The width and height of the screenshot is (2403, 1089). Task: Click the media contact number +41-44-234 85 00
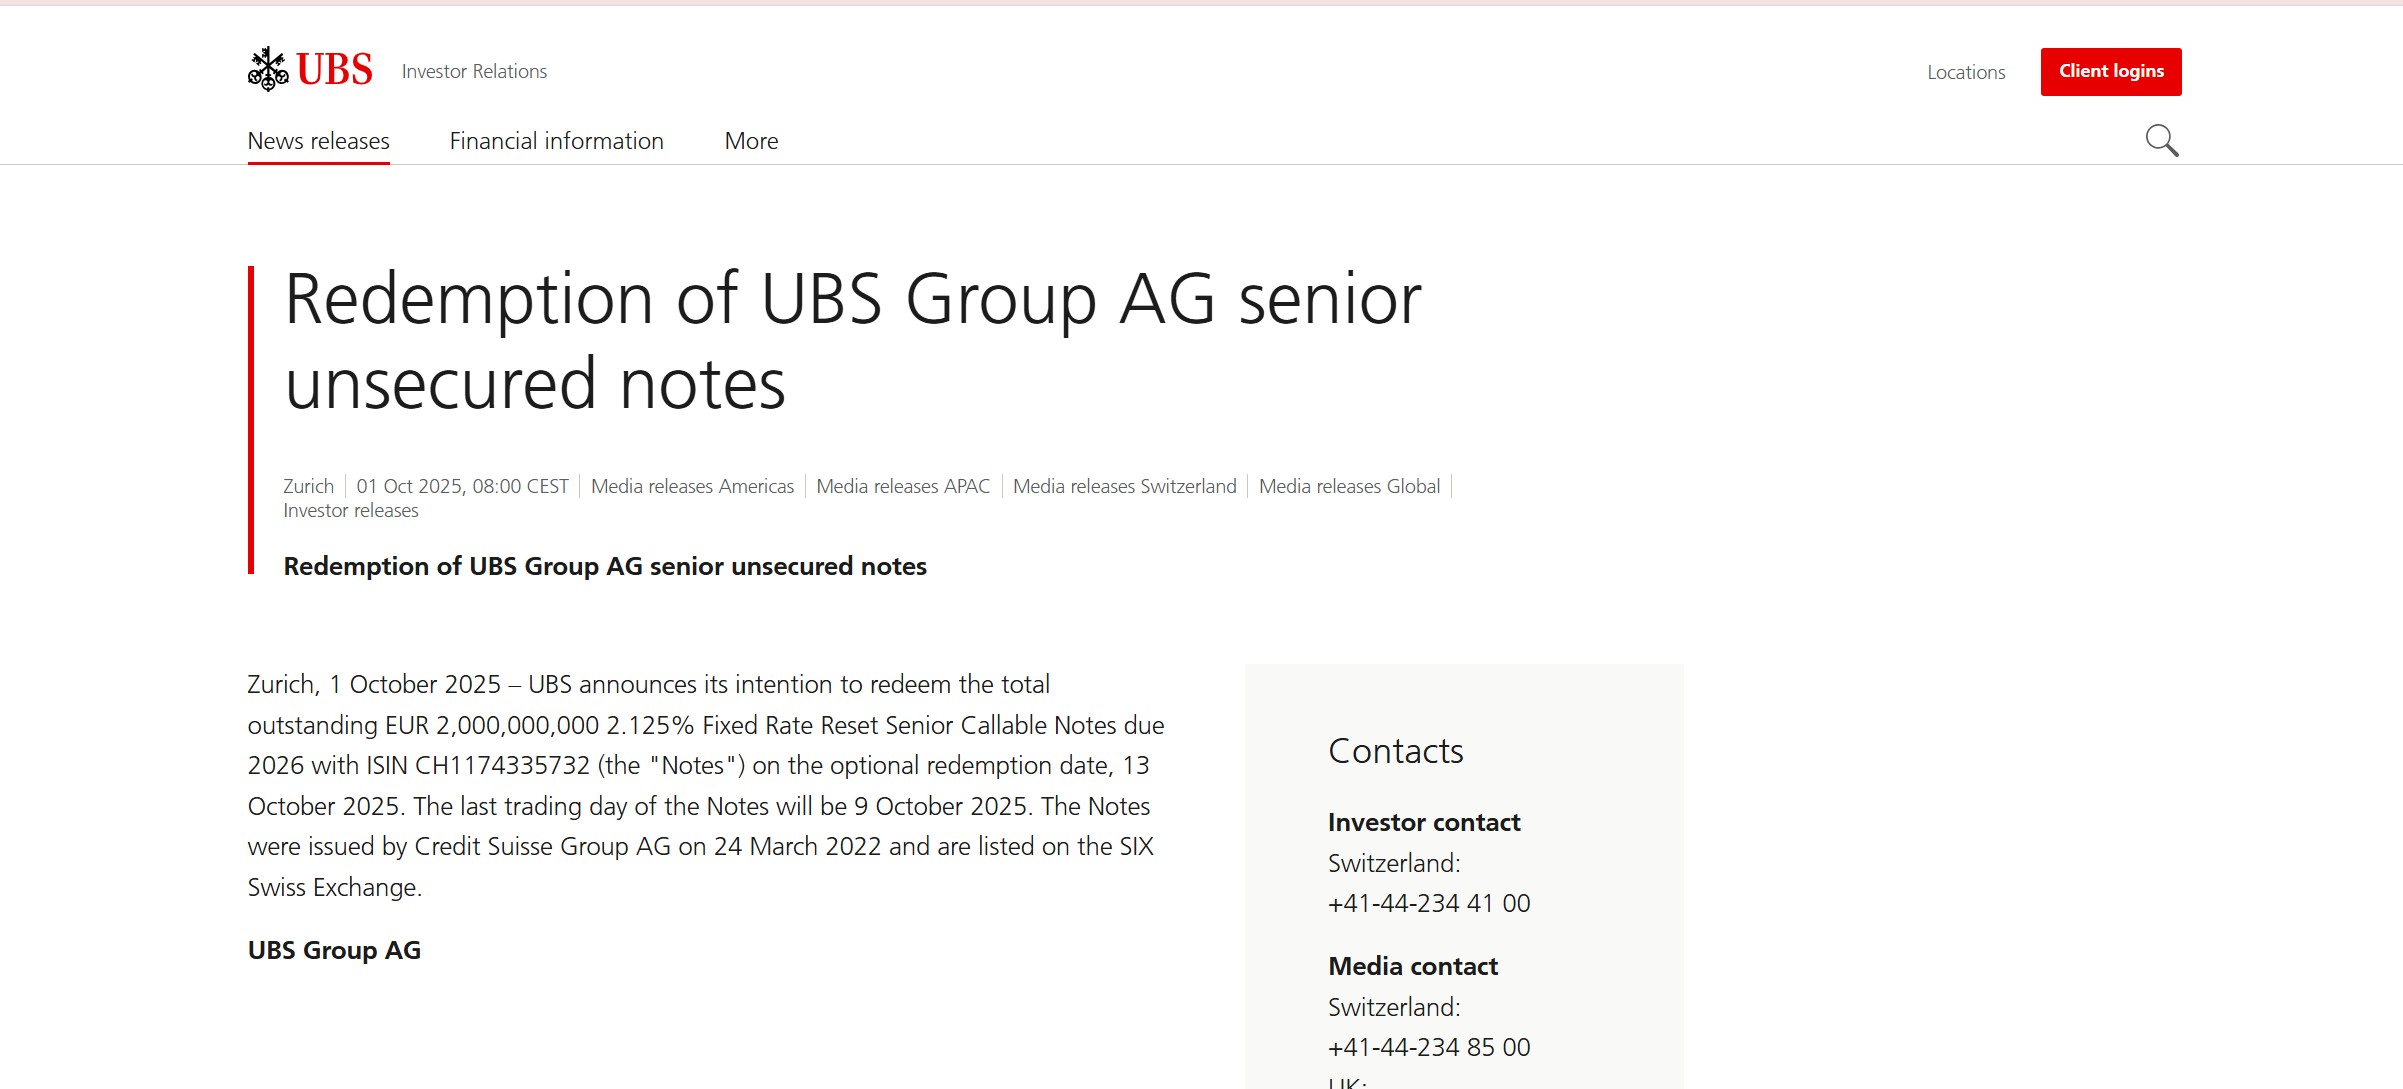click(x=1428, y=1047)
